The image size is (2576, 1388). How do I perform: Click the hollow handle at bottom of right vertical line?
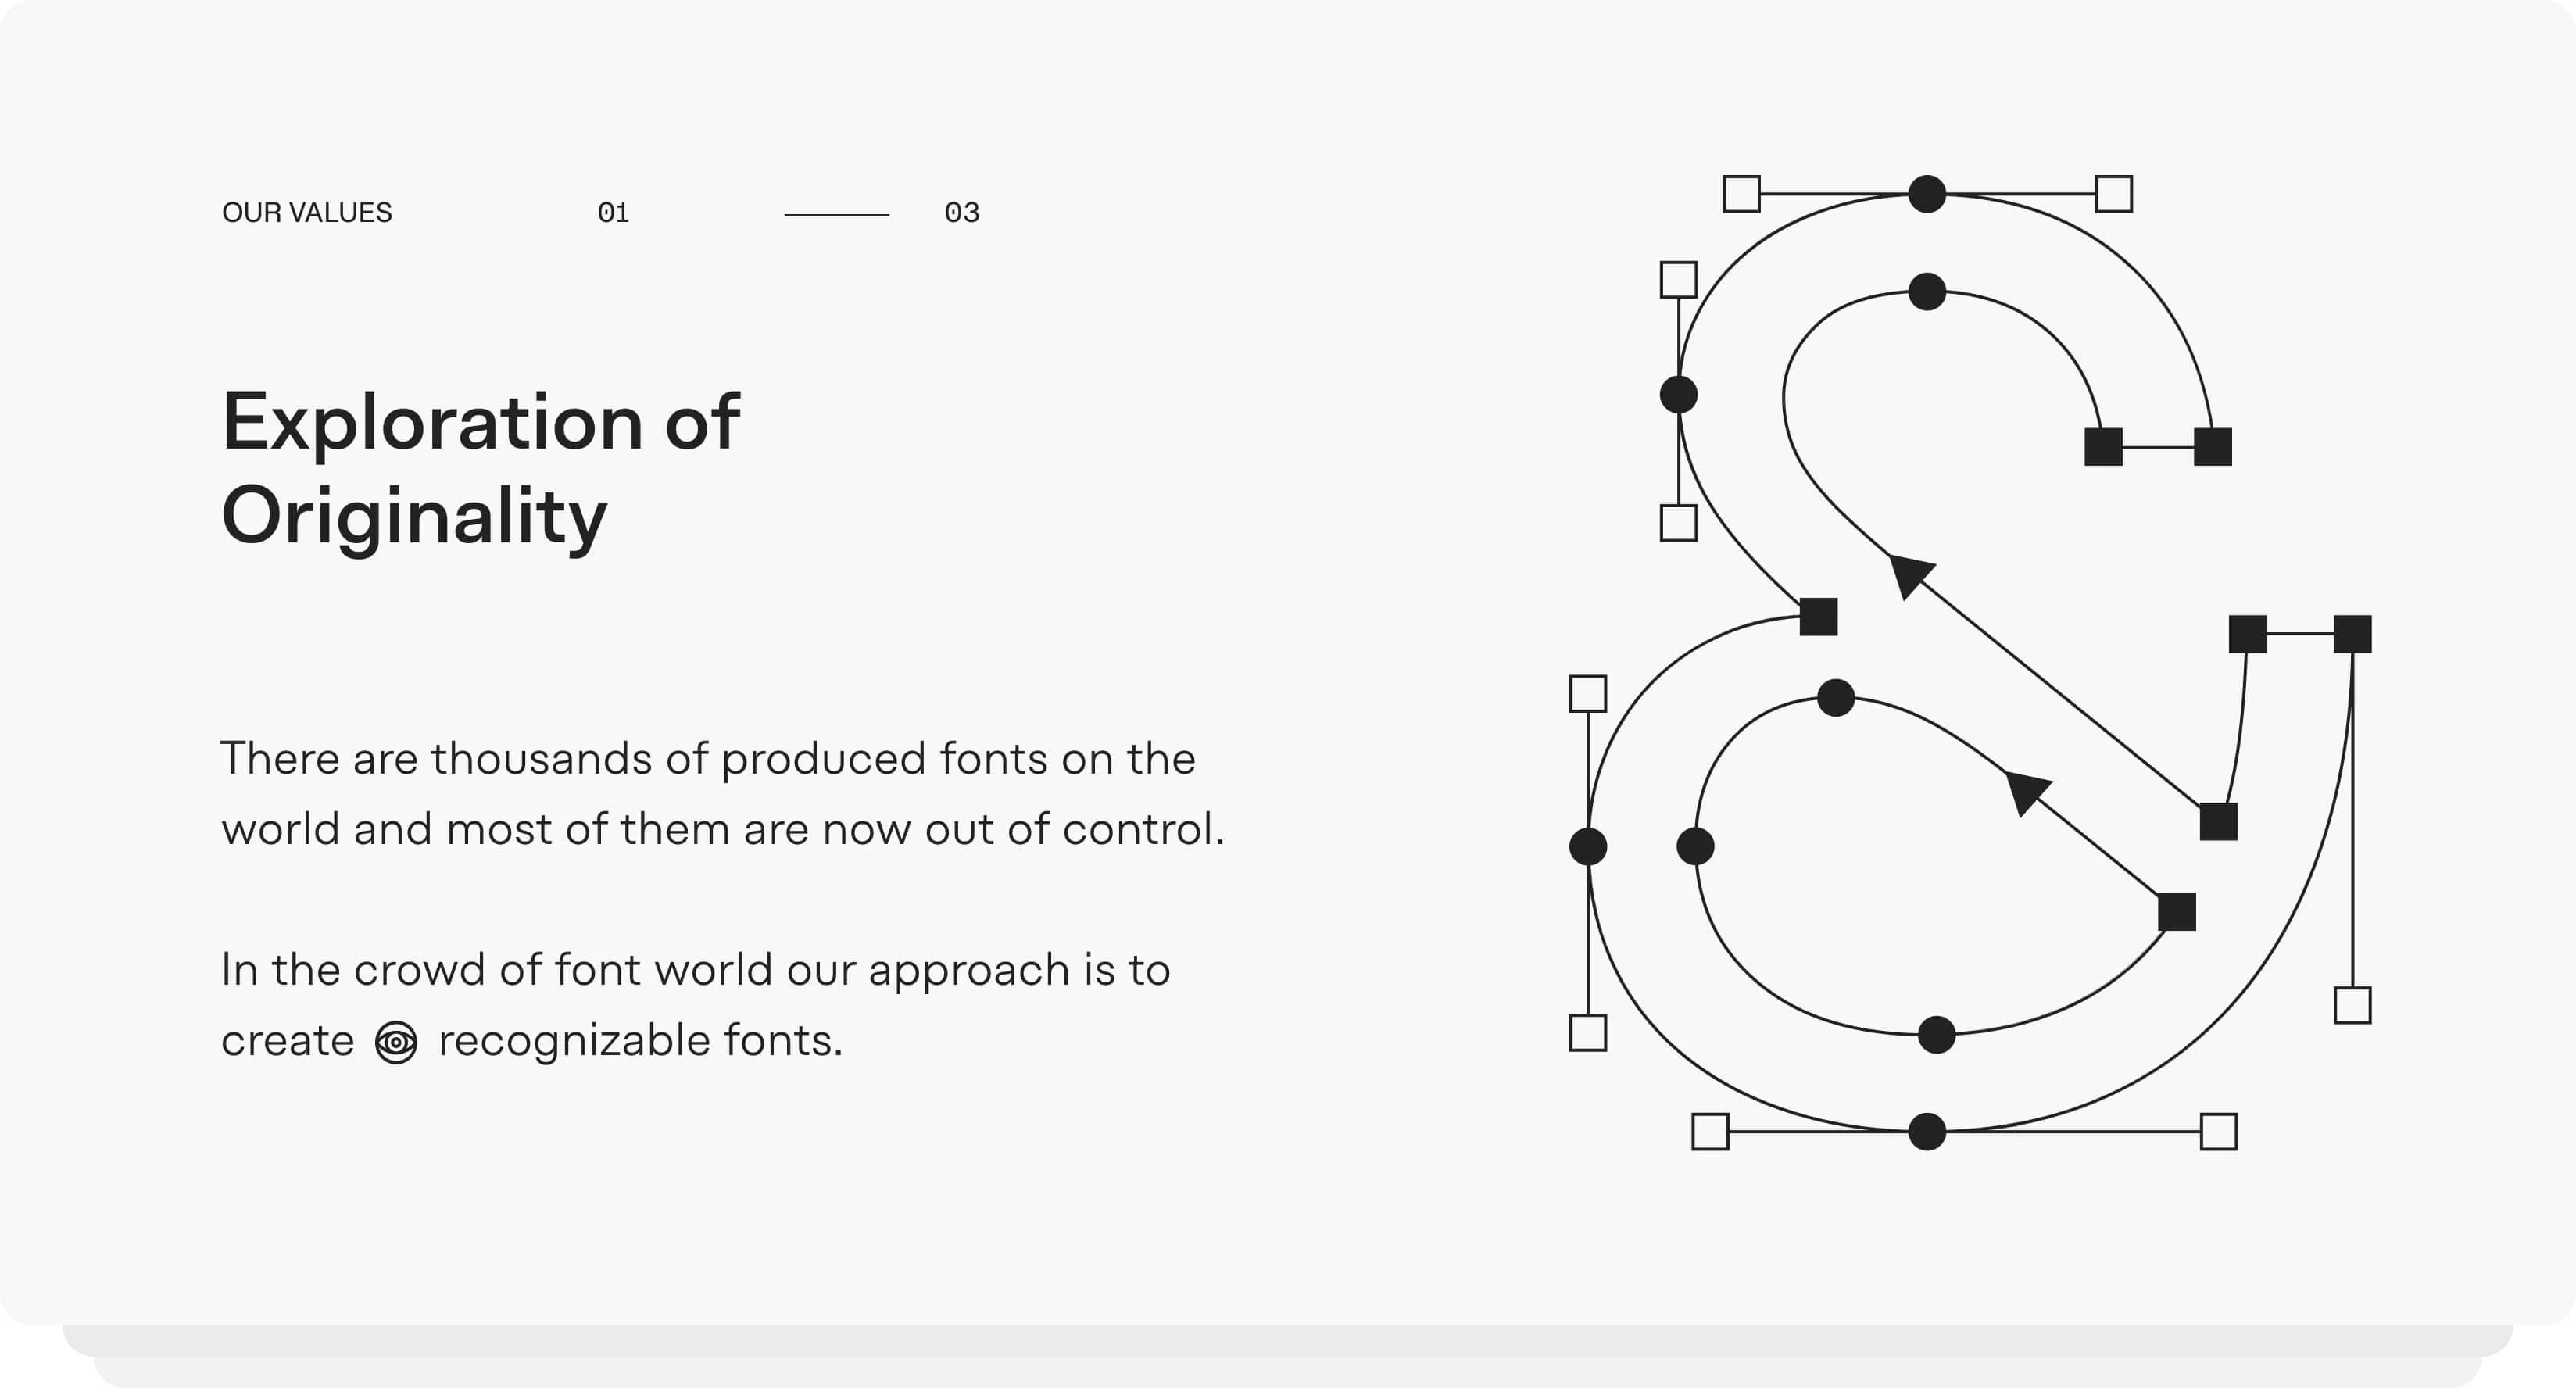coord(2352,1005)
